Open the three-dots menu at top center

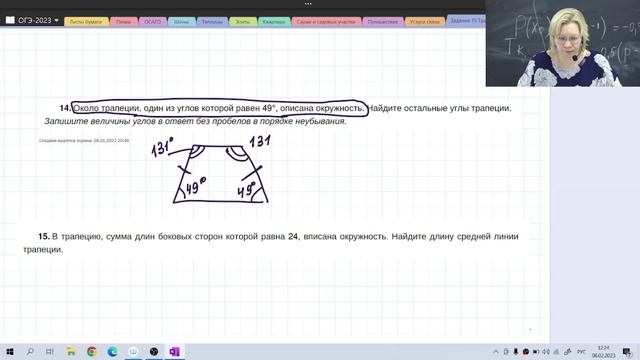click(308, 4)
